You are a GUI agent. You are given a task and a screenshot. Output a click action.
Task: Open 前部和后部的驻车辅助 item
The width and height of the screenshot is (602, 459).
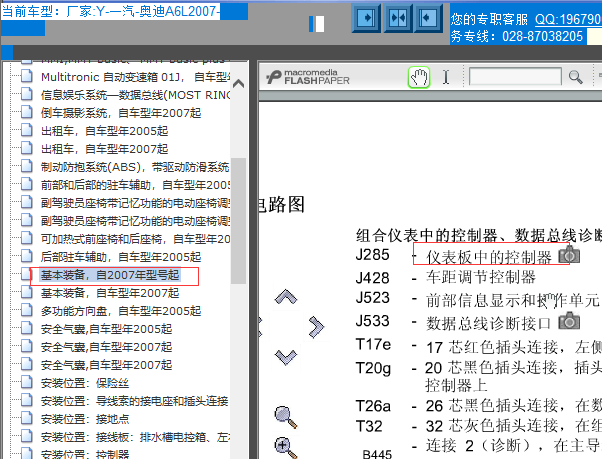(135, 185)
